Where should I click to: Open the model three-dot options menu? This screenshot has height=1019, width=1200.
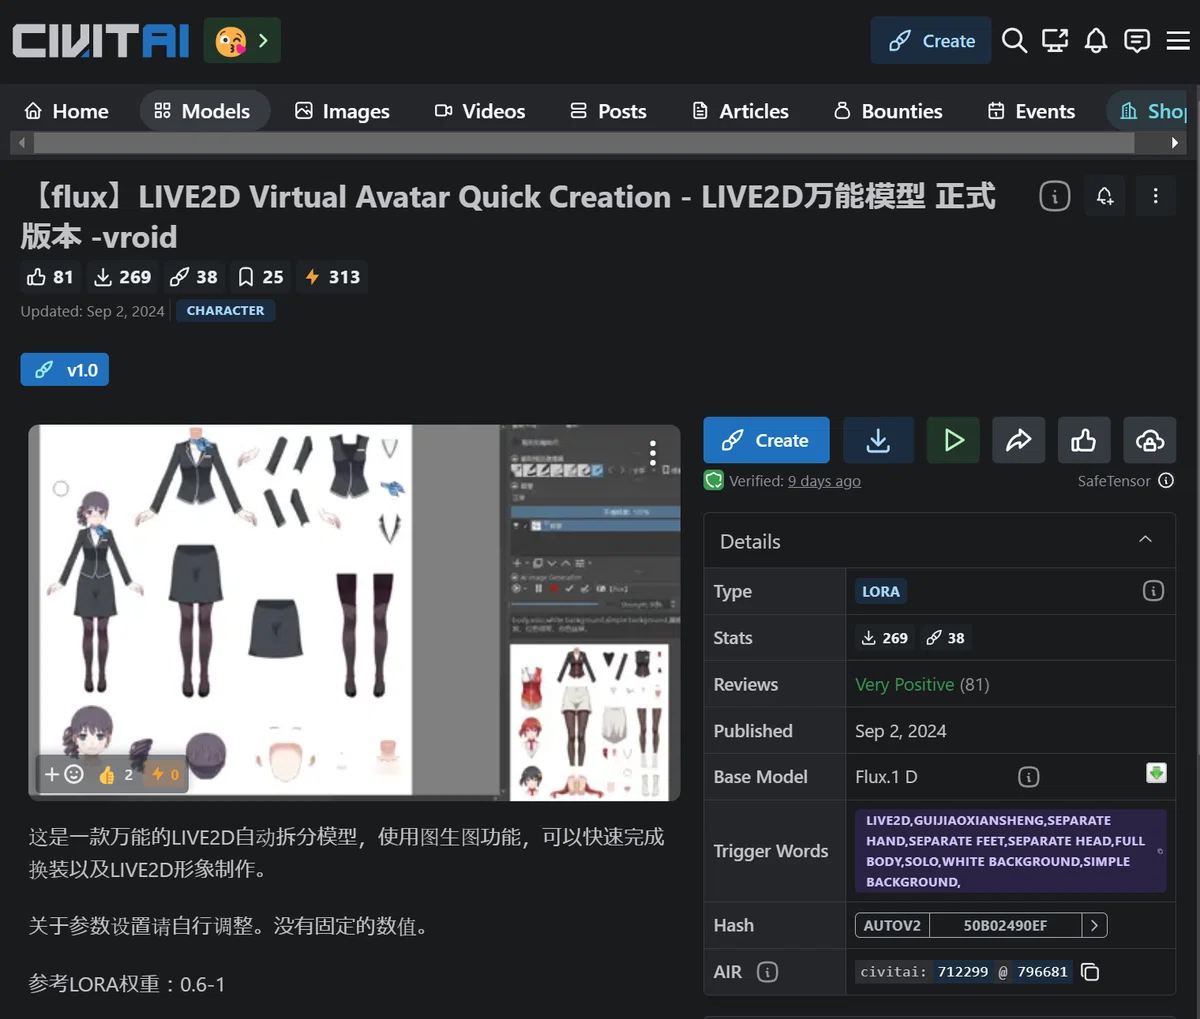point(1155,196)
